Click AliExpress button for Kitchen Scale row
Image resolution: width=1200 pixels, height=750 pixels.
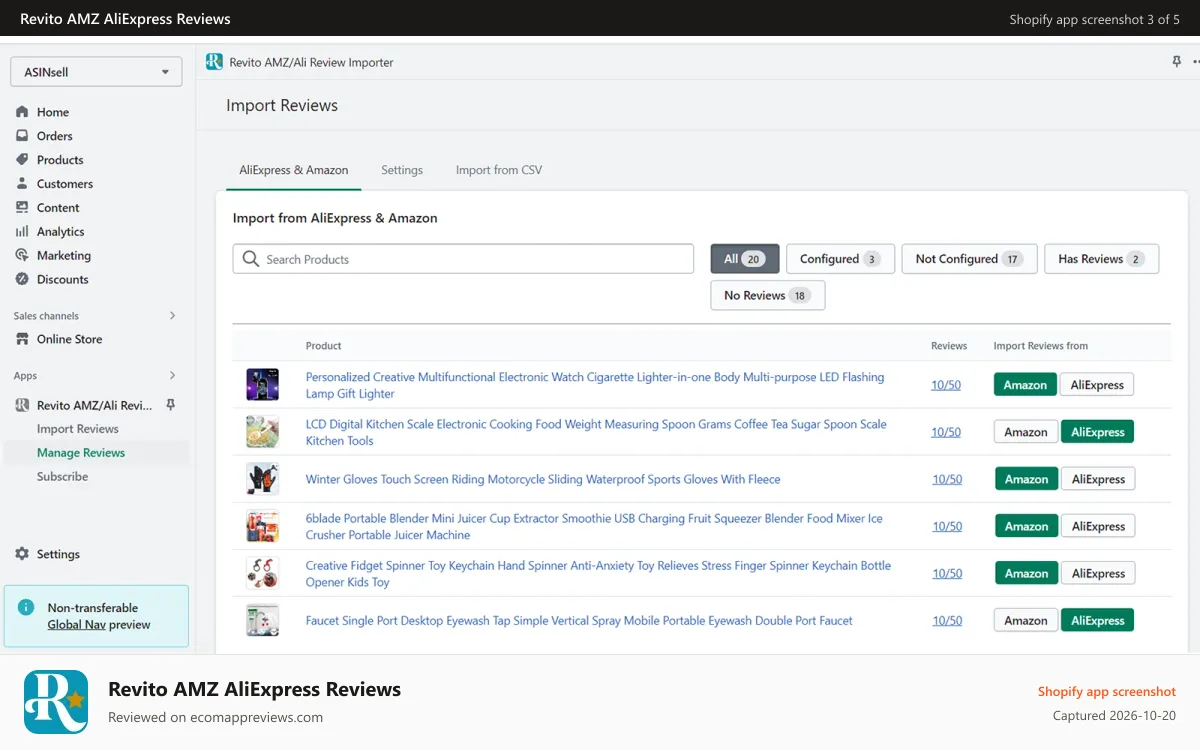click(1097, 432)
